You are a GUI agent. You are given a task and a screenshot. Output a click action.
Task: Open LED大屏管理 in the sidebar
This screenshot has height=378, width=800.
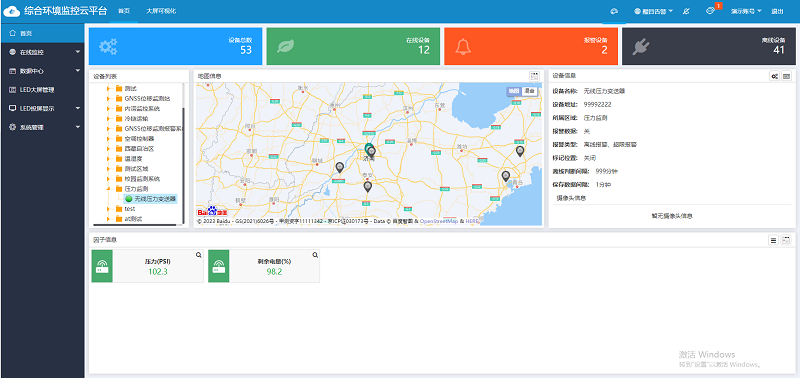[42, 90]
